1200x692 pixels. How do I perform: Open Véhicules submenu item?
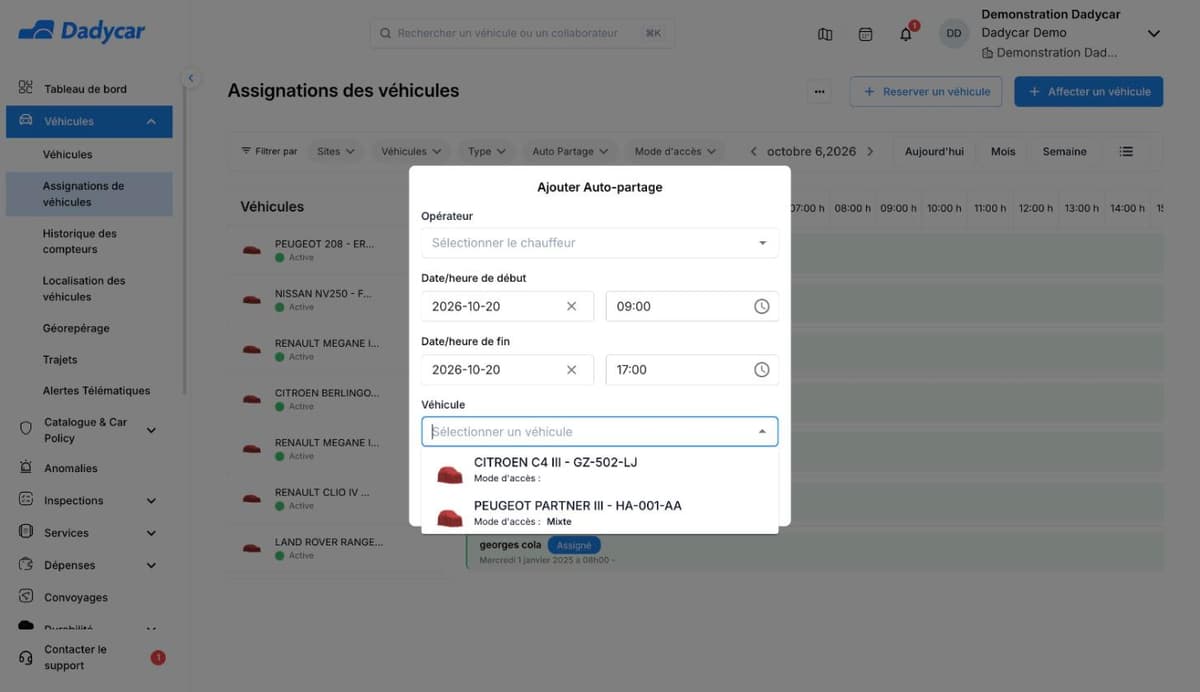pos(67,154)
